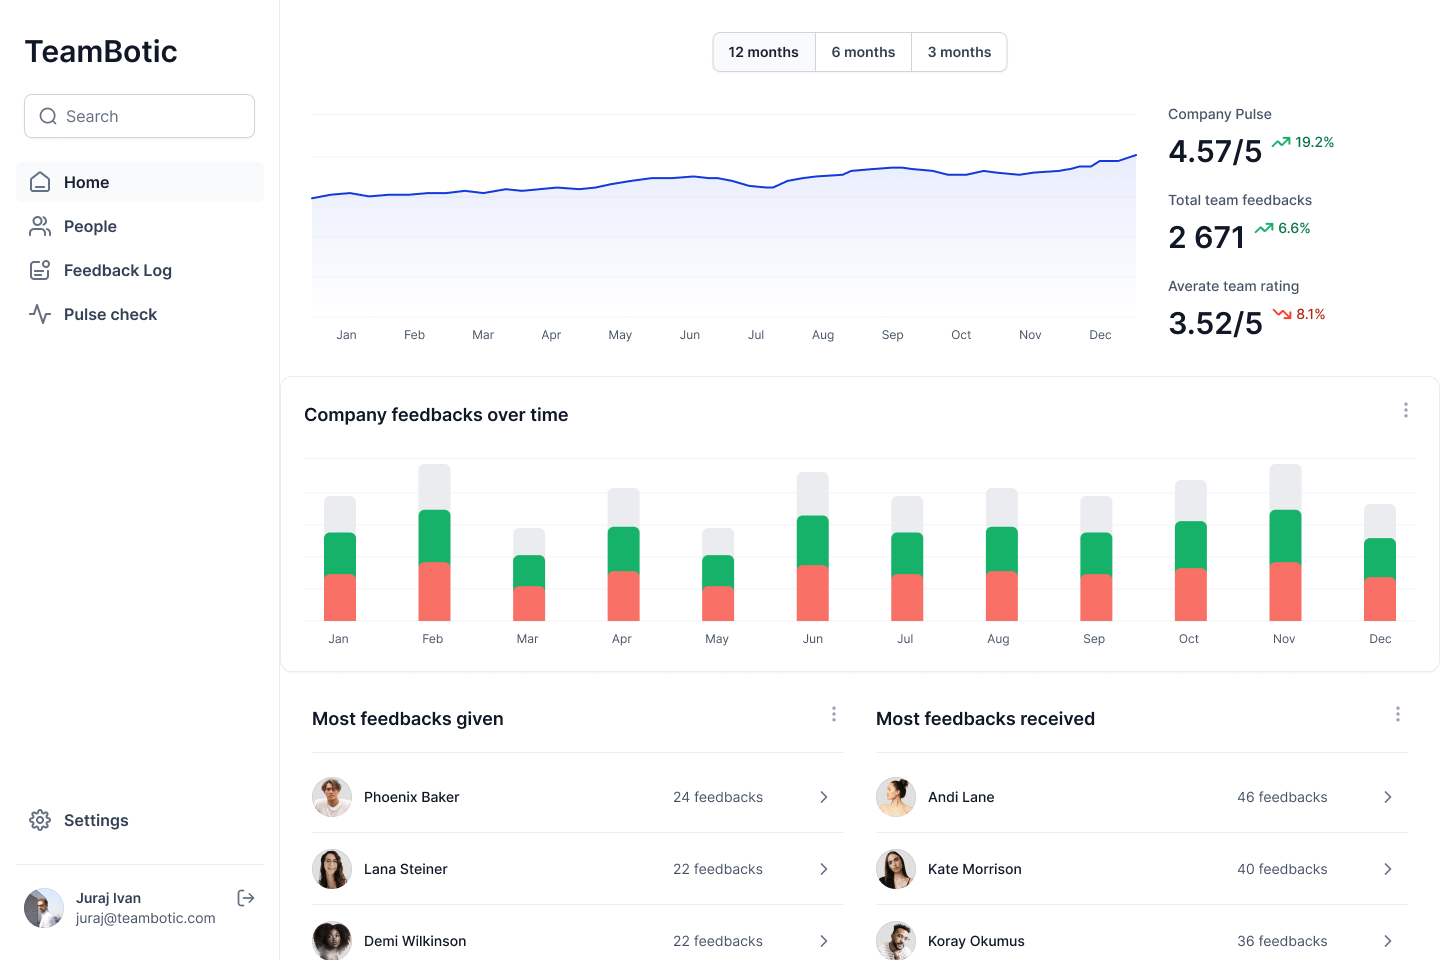Click the Feedback Log icon
The width and height of the screenshot is (1440, 960).
(x=40, y=270)
